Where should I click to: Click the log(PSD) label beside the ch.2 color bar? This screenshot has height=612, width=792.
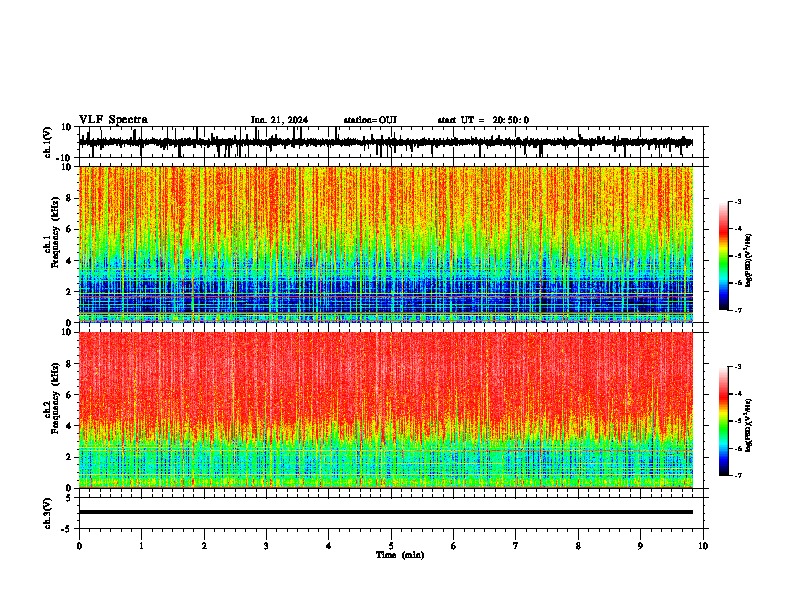pyautogui.click(x=749, y=426)
